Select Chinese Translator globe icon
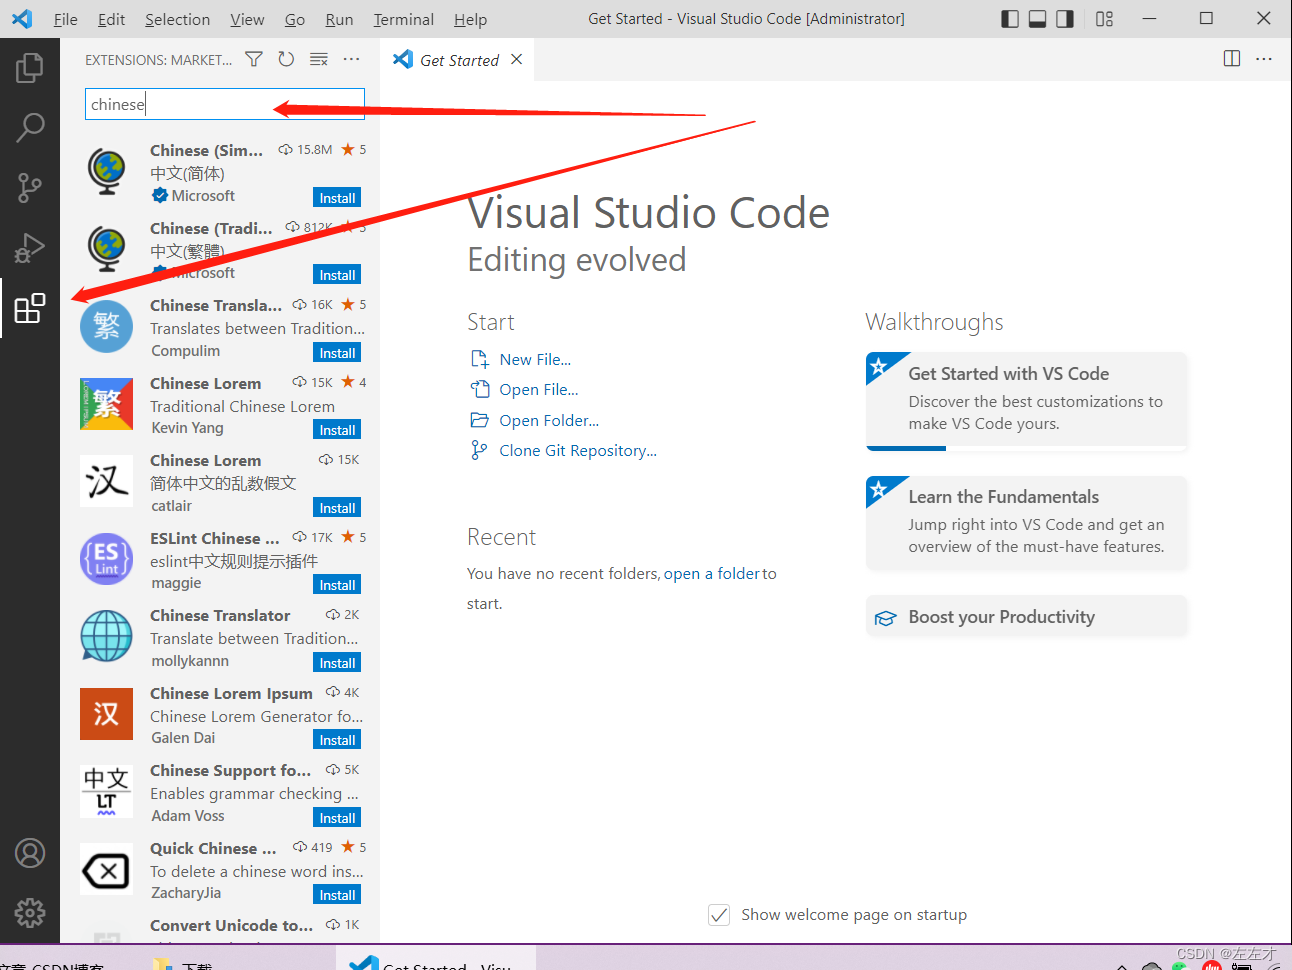This screenshot has width=1292, height=970. (106, 636)
